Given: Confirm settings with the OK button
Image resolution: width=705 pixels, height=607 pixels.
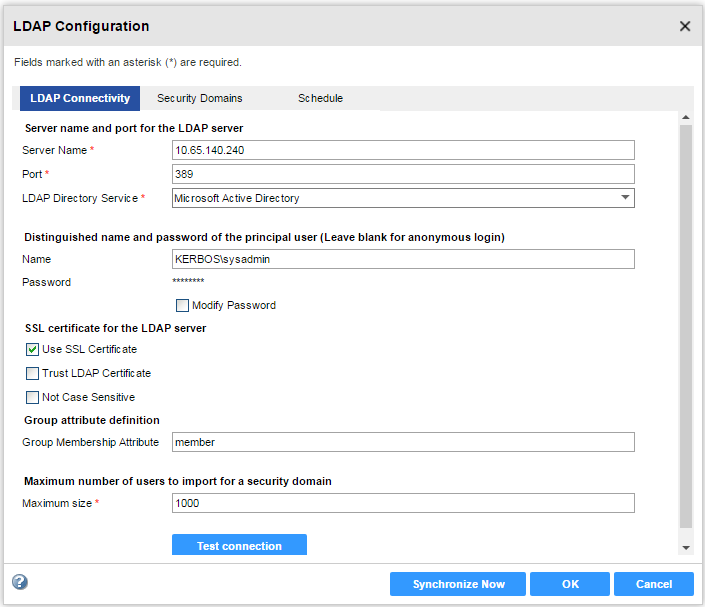Looking at the screenshot, I should pyautogui.click(x=570, y=584).
